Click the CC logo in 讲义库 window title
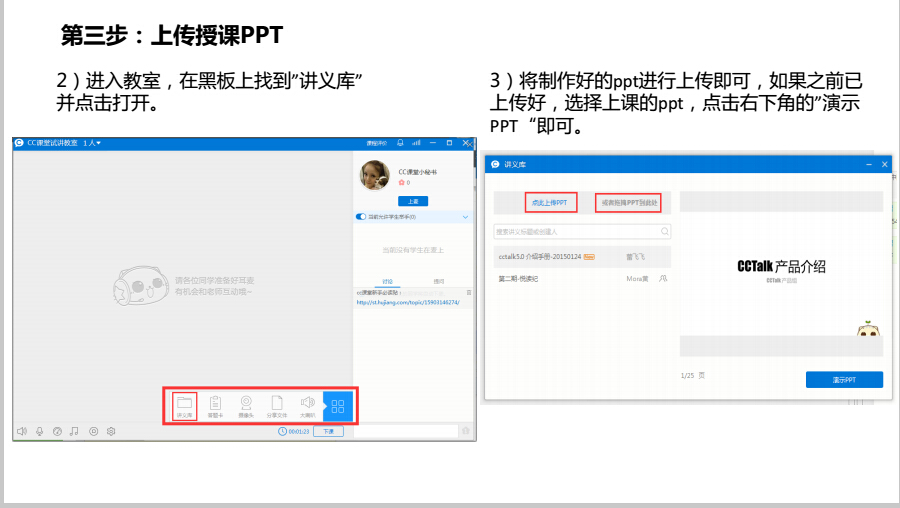Viewport: 900px width, 508px height. coord(495,164)
